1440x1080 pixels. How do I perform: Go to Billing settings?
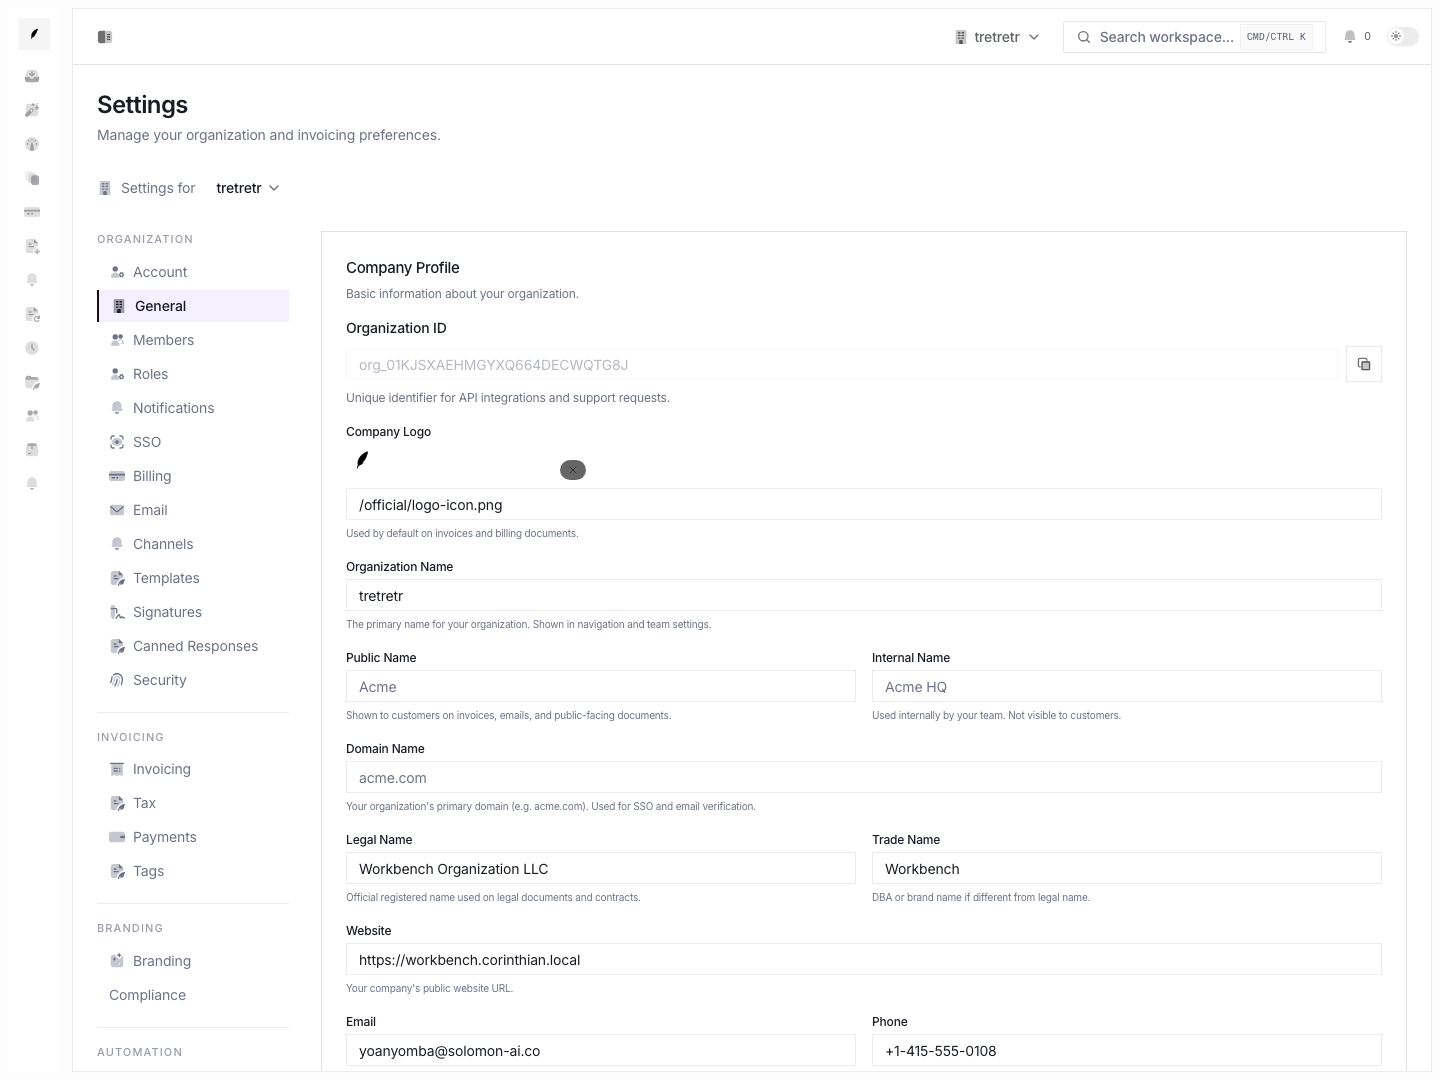(x=193, y=476)
